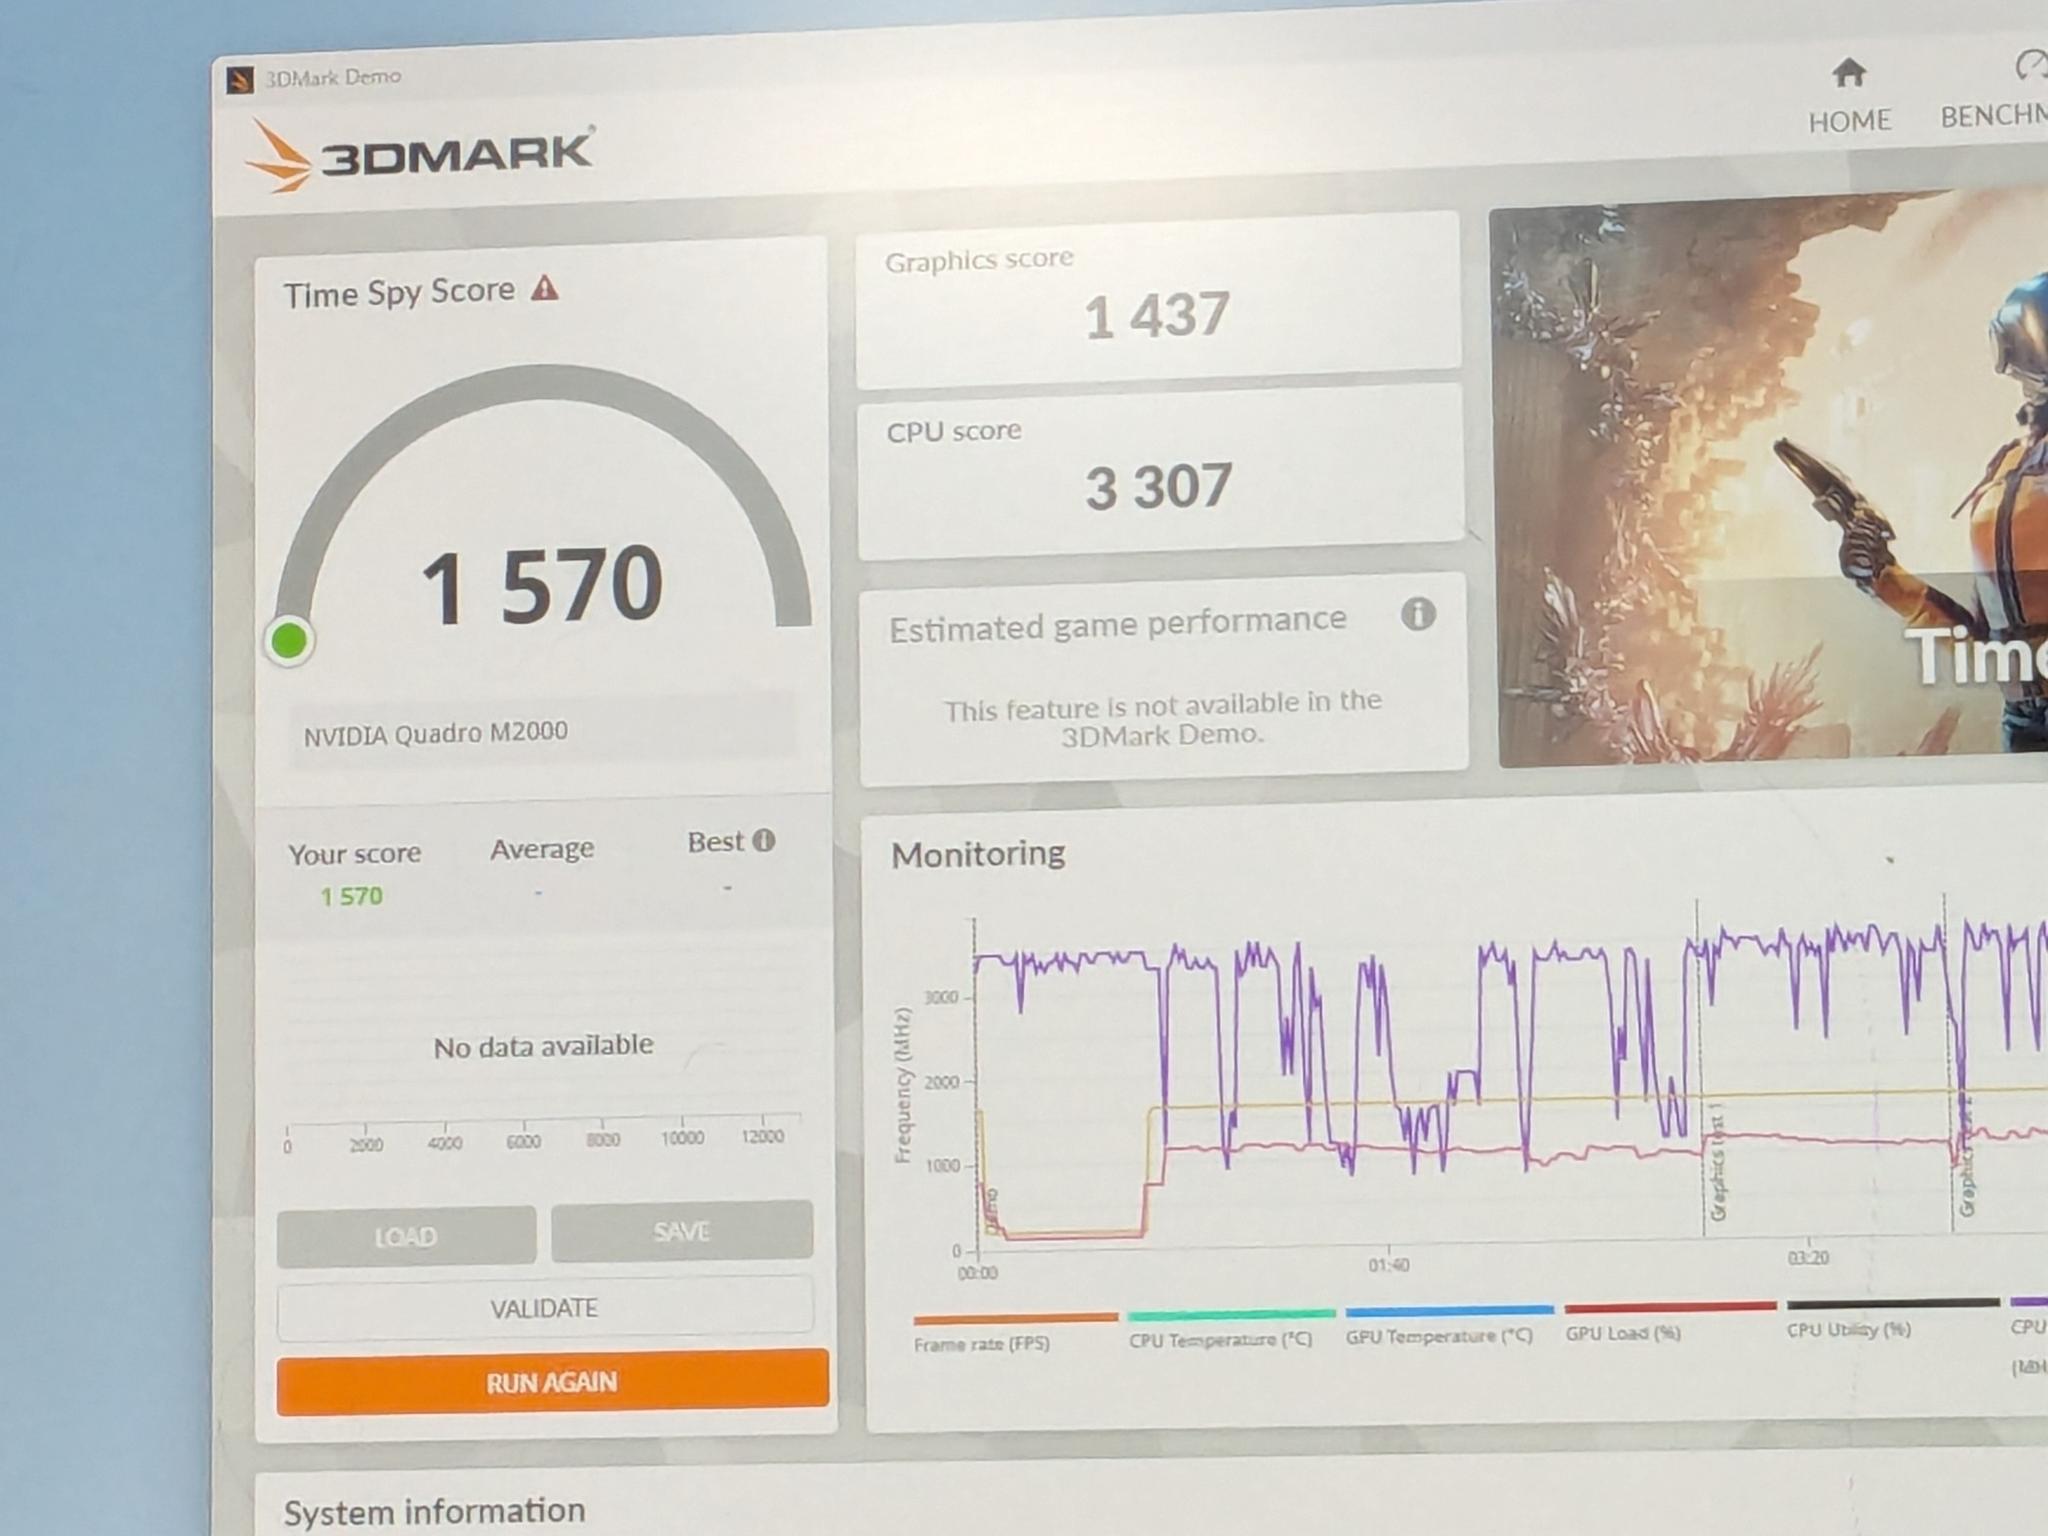
Task: Click the LOAD button
Action: click(x=406, y=1237)
